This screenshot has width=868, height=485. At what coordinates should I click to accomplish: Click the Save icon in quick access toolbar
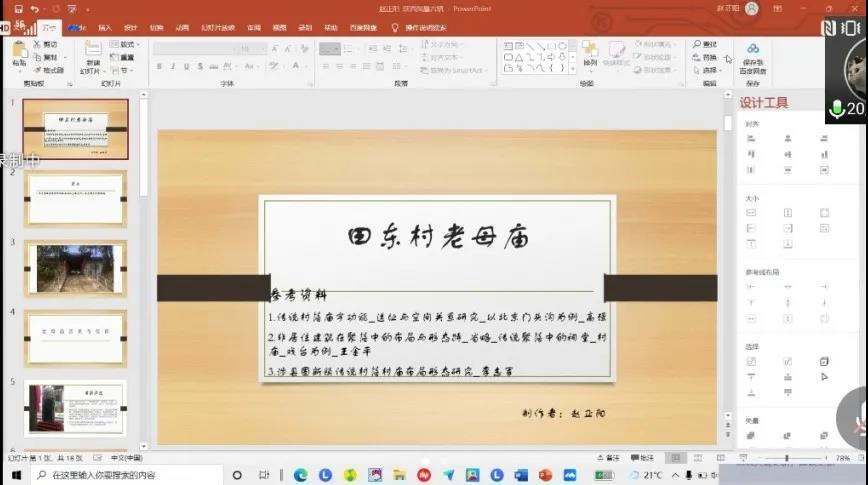click(20, 8)
